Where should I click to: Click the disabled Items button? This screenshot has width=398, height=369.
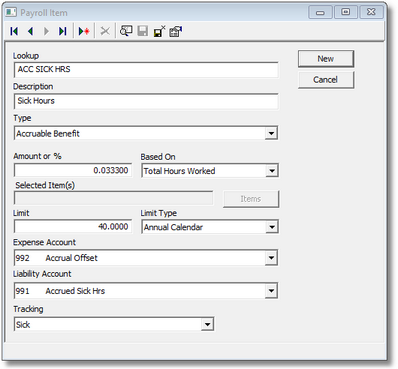(251, 199)
